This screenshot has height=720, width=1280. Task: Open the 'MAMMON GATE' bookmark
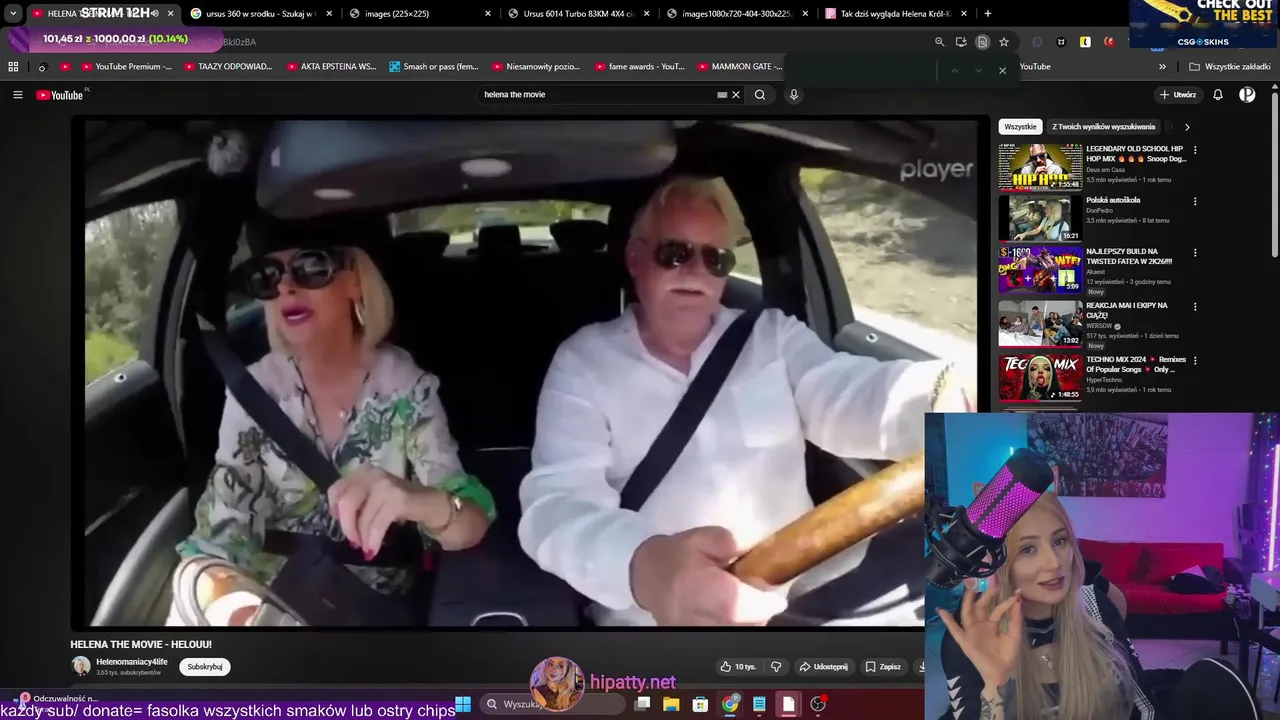point(739,67)
